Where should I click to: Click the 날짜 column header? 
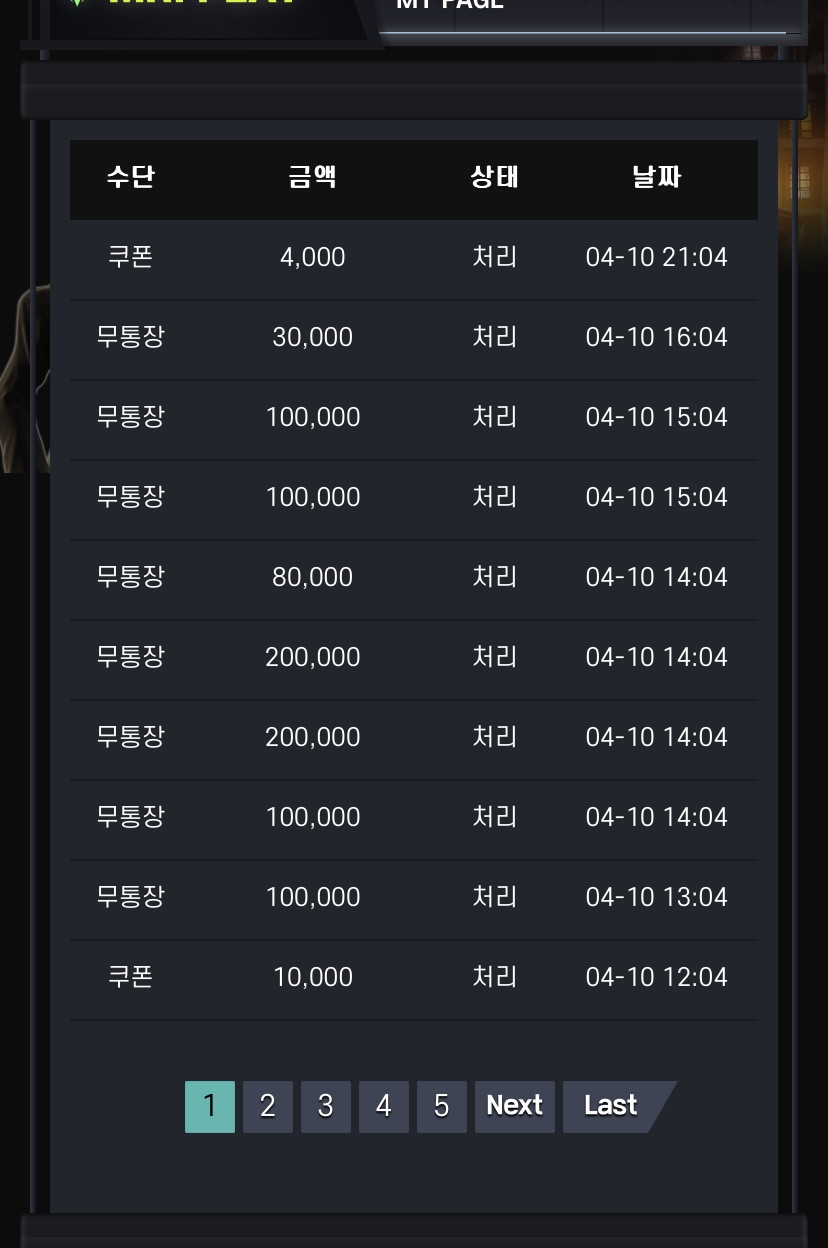point(656,178)
